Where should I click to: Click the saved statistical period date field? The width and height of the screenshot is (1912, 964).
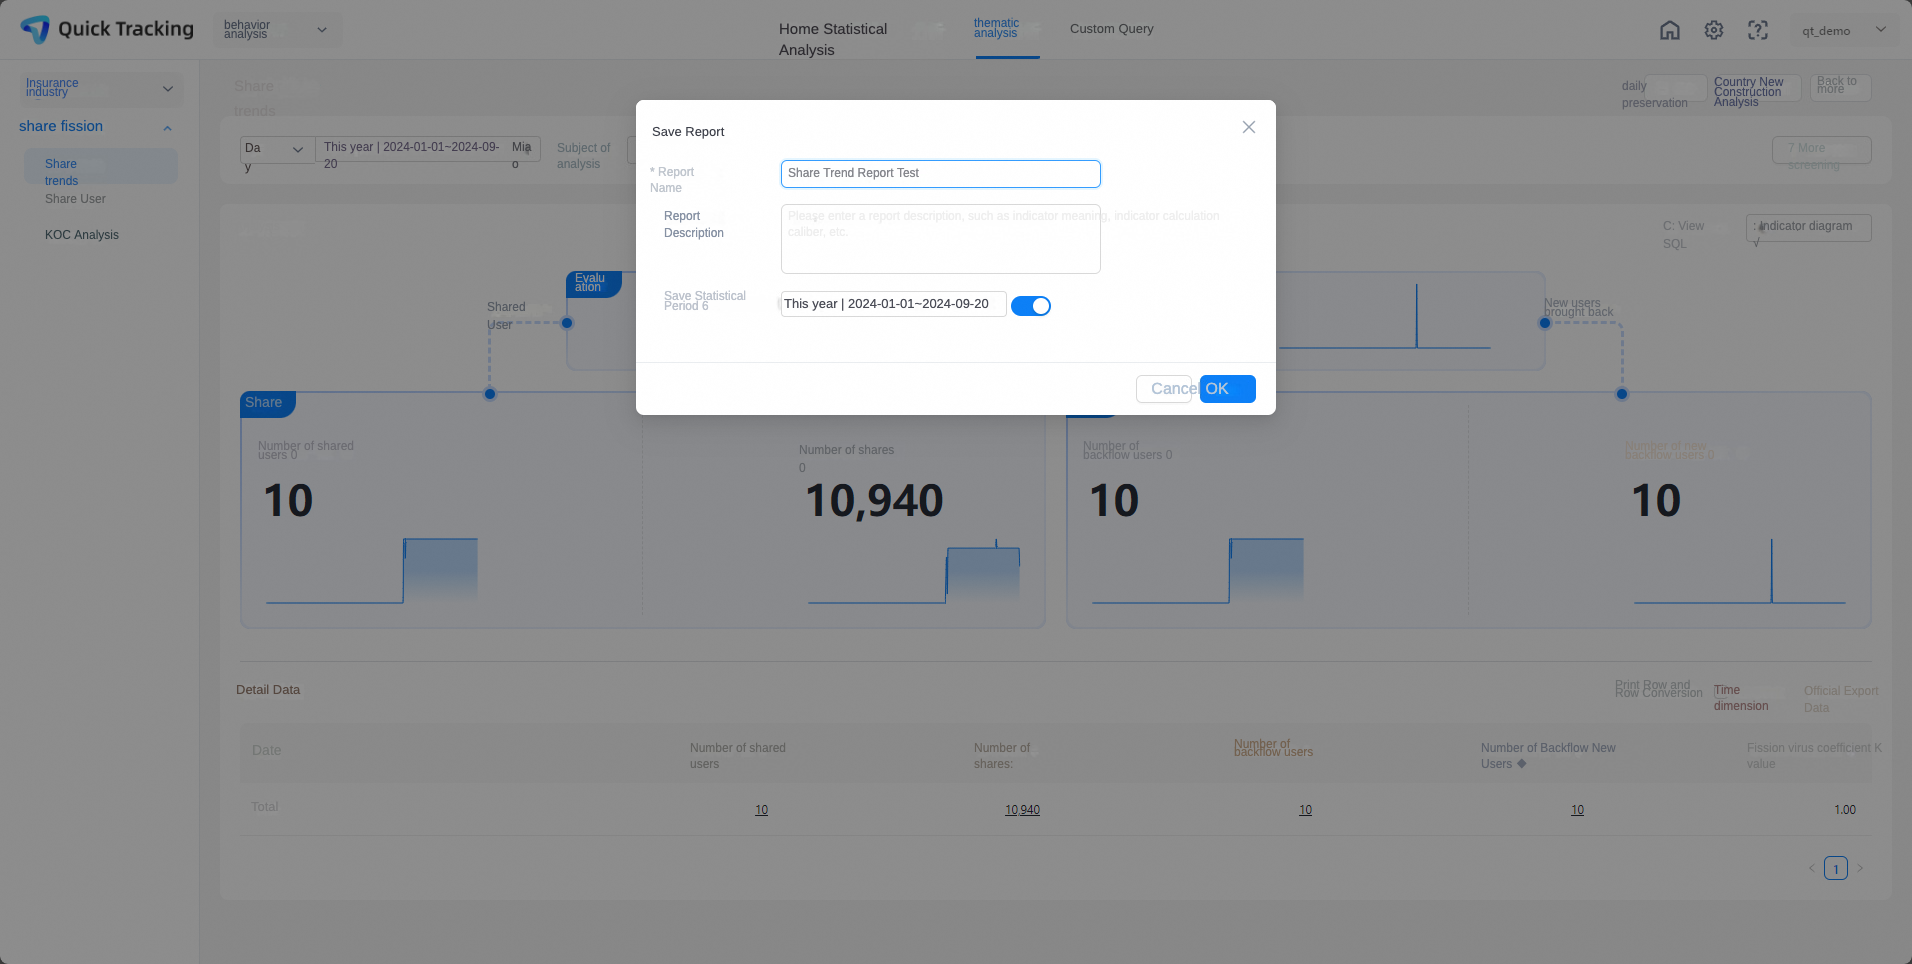[893, 304]
